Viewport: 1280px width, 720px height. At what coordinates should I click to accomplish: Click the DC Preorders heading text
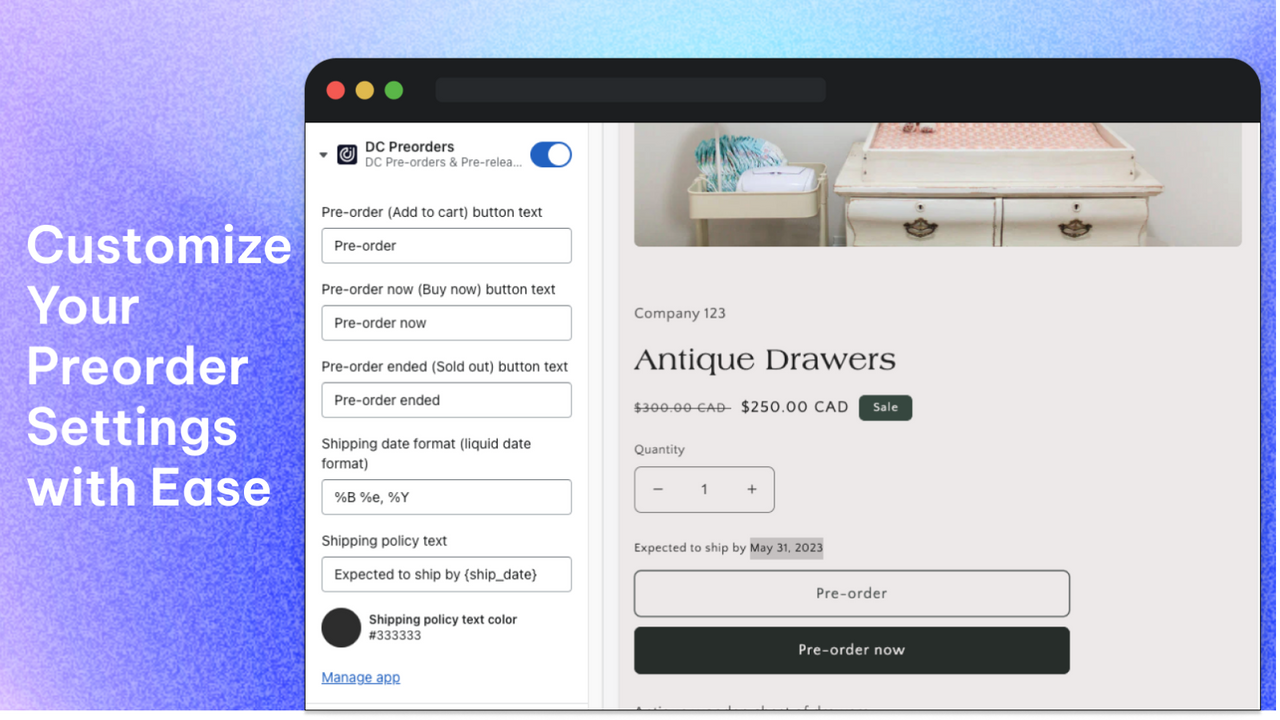409,146
